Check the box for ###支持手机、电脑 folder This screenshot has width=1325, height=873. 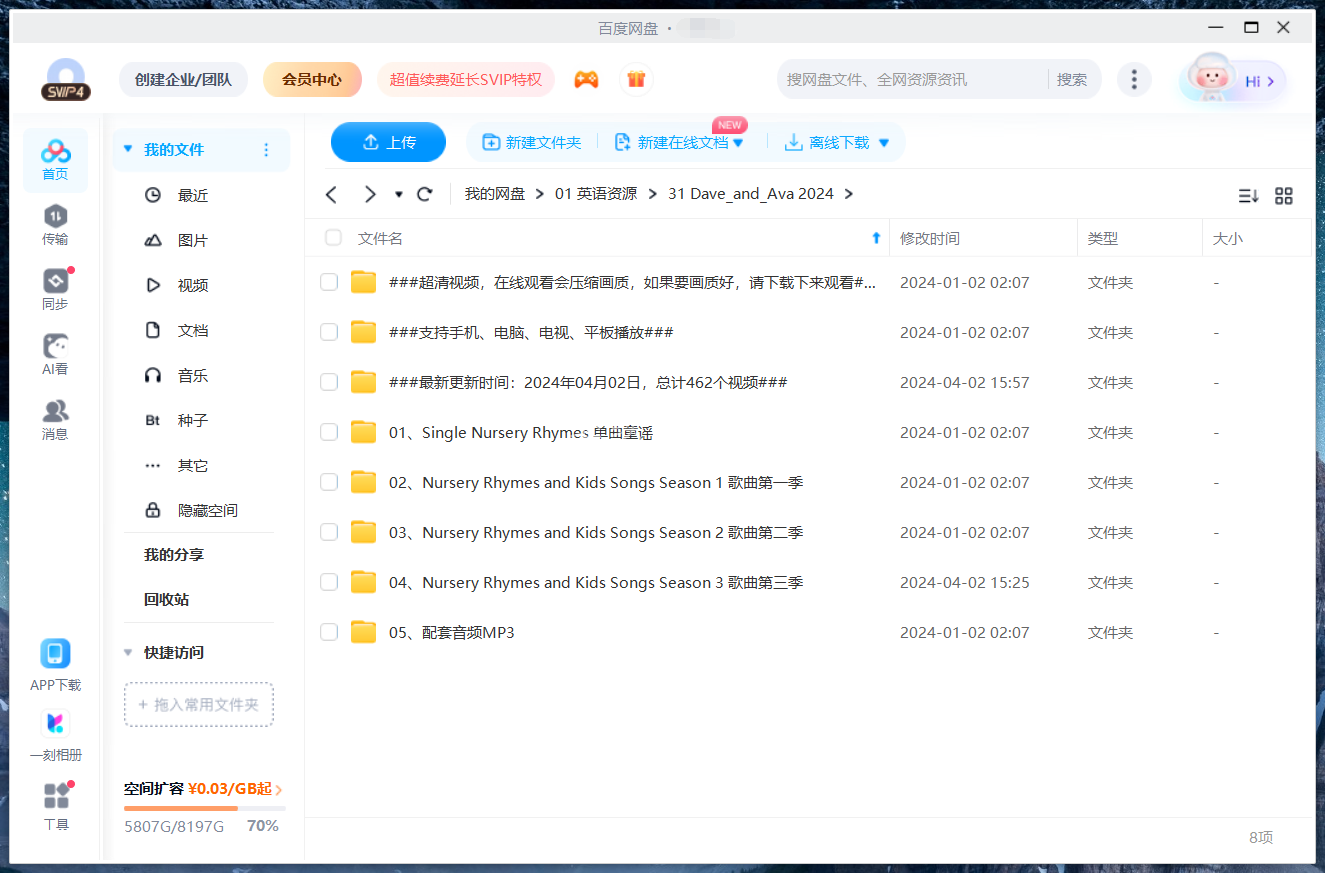tap(329, 332)
